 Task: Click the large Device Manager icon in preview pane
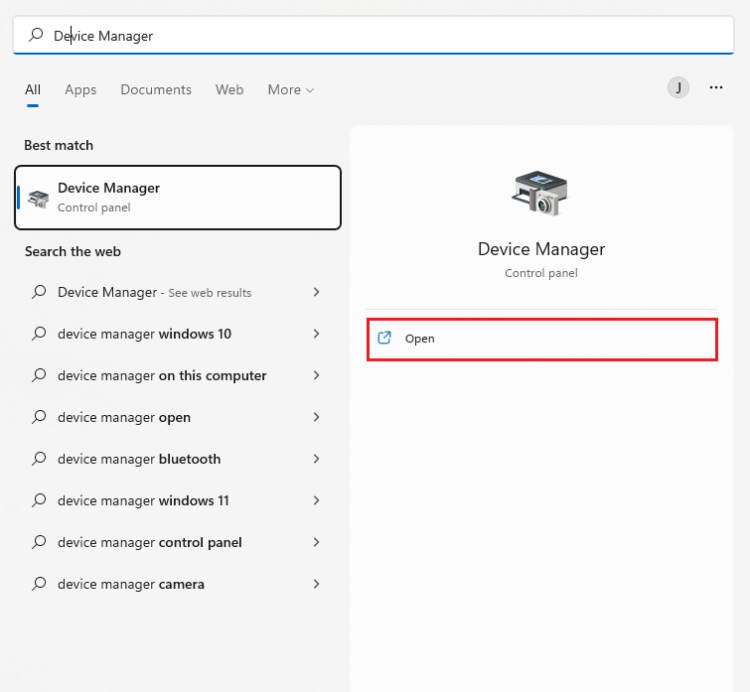coord(540,193)
